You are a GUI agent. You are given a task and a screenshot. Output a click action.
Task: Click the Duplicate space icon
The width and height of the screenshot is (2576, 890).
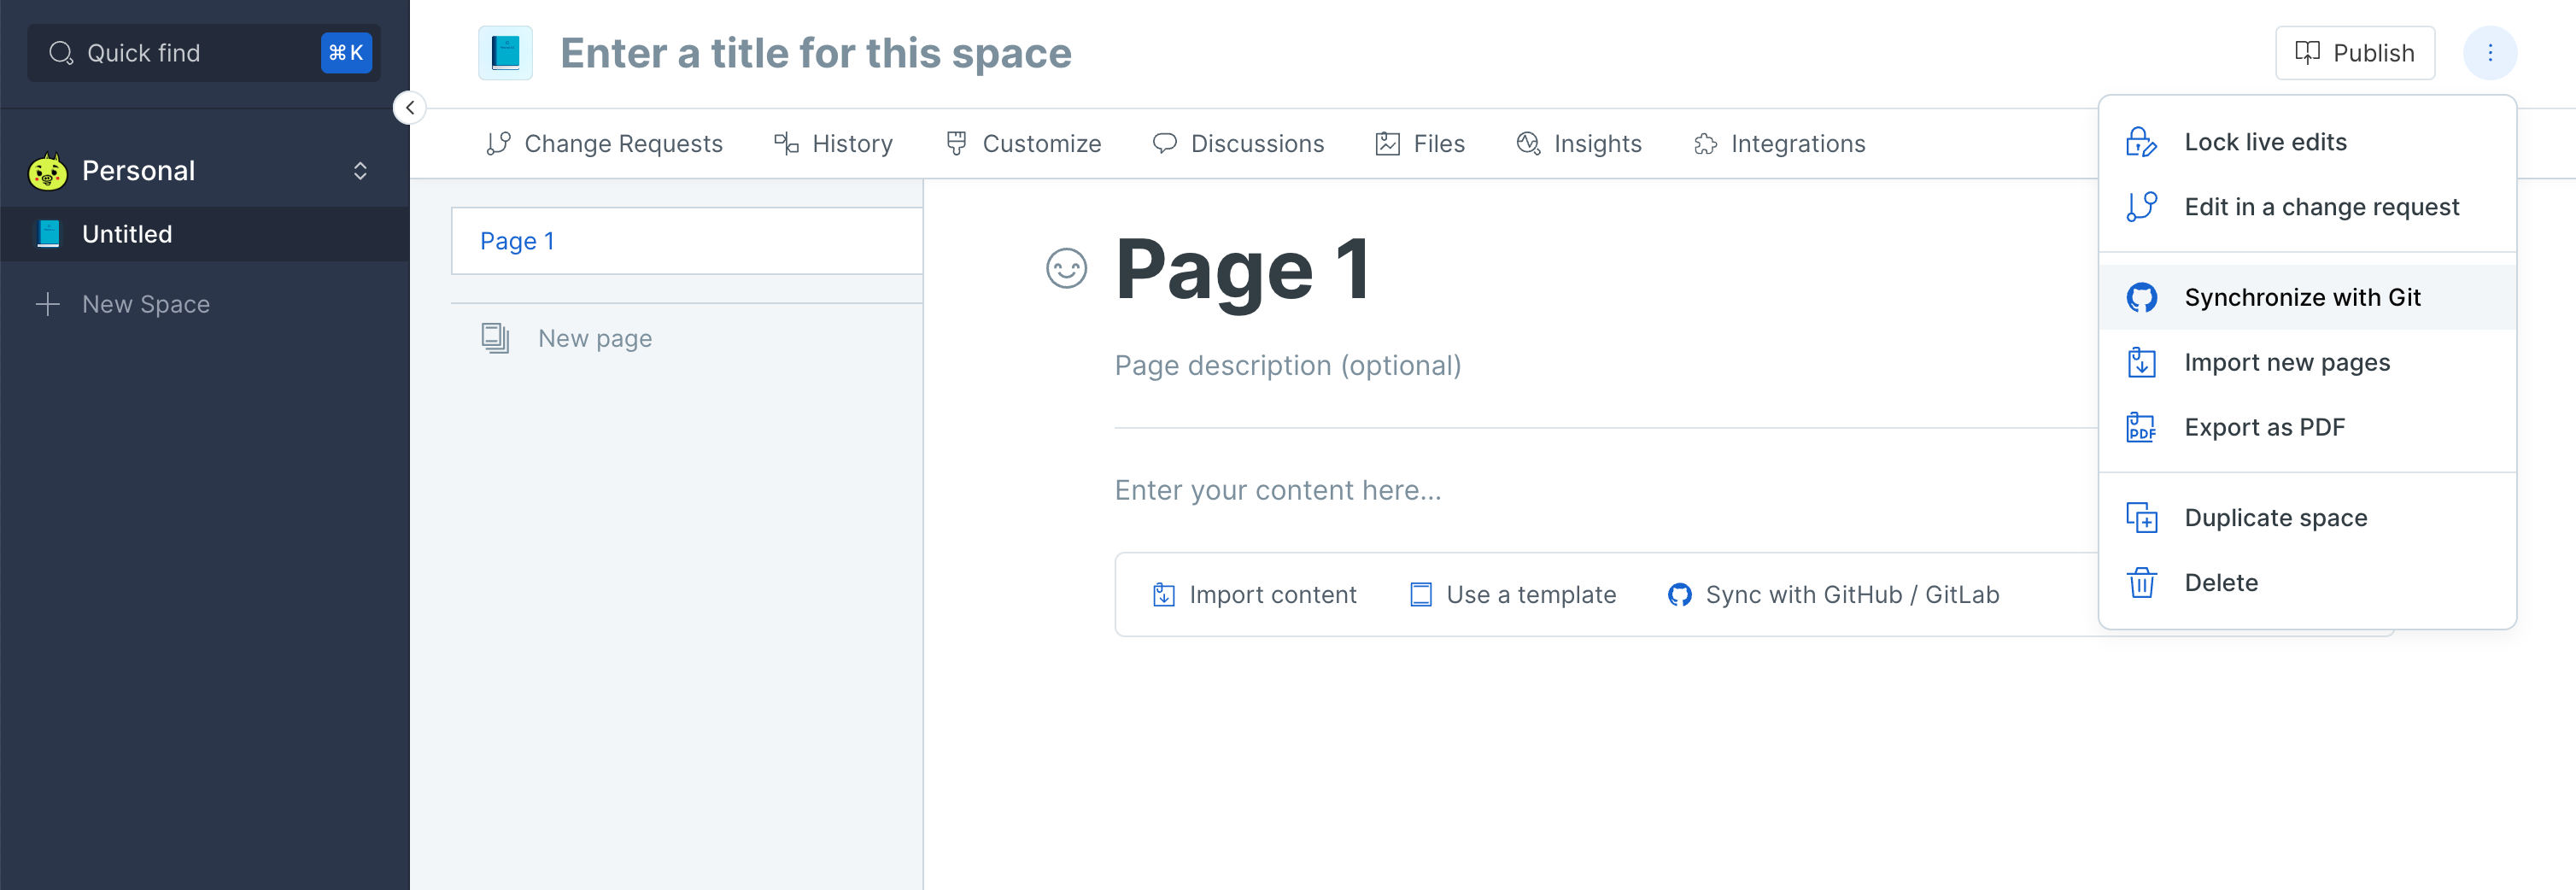tap(2141, 518)
